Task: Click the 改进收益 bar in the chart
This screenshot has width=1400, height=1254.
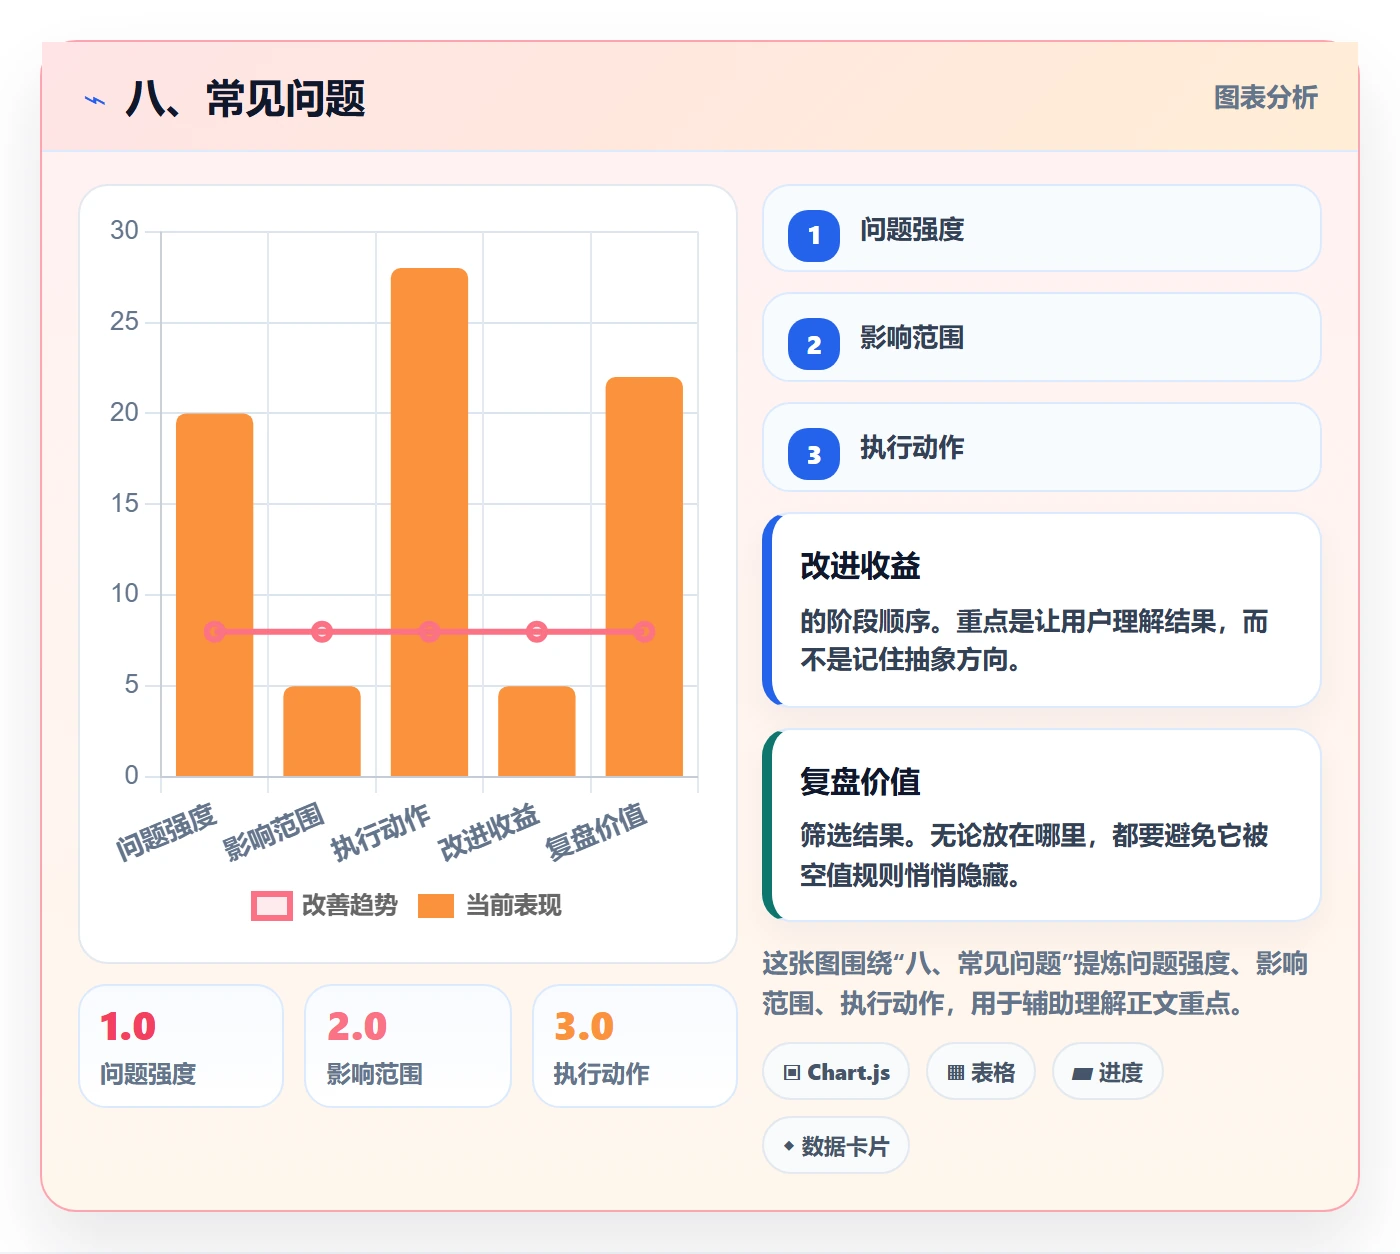Action: click(x=537, y=731)
